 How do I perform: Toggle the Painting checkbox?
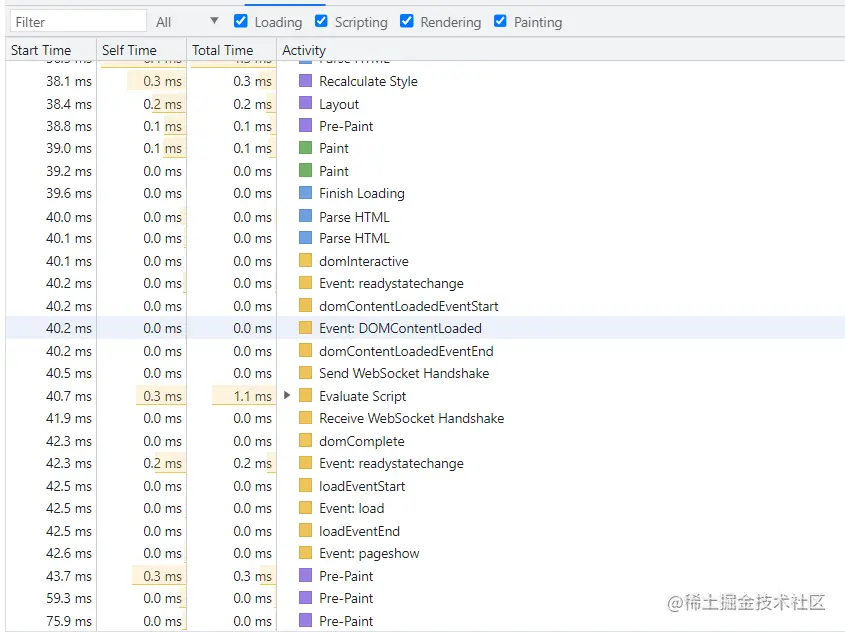[500, 22]
